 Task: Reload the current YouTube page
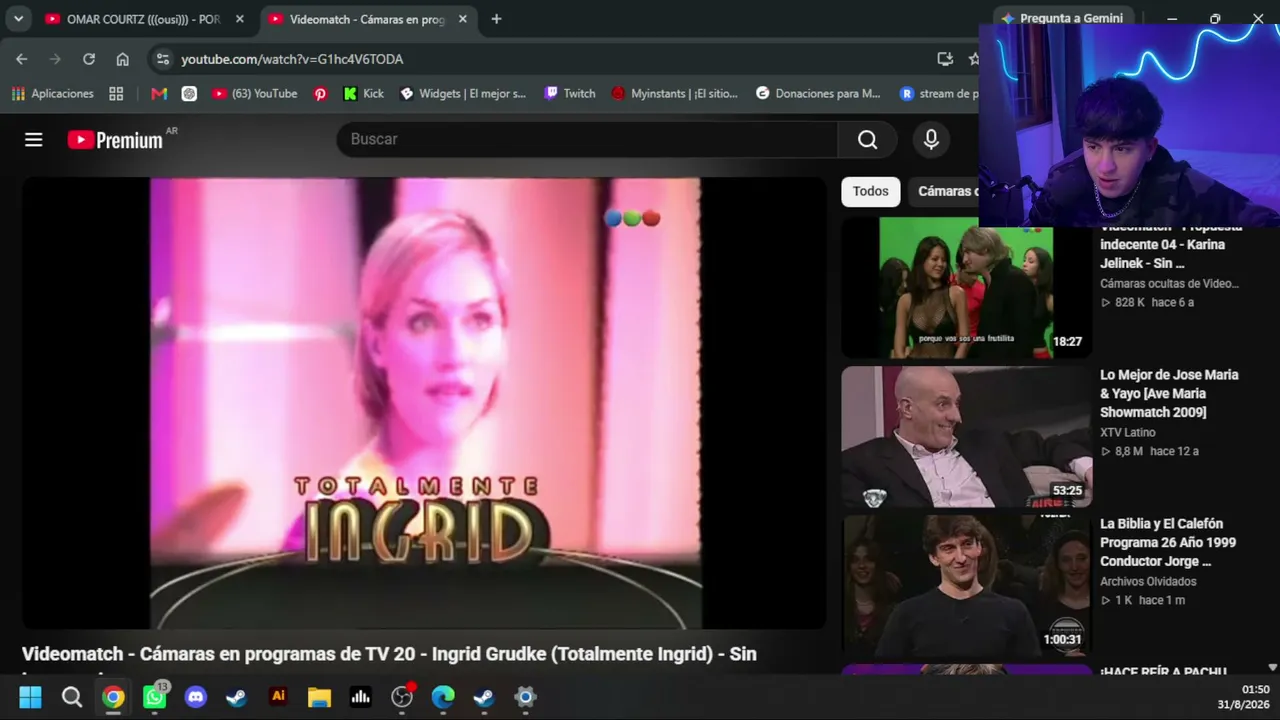pos(89,59)
